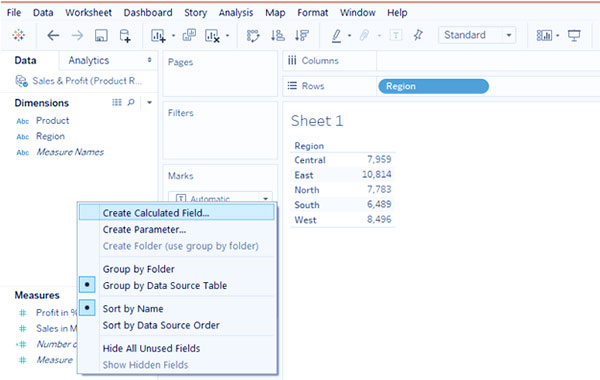Sort descending toolbar icon
The image size is (600, 380).
(x=302, y=36)
